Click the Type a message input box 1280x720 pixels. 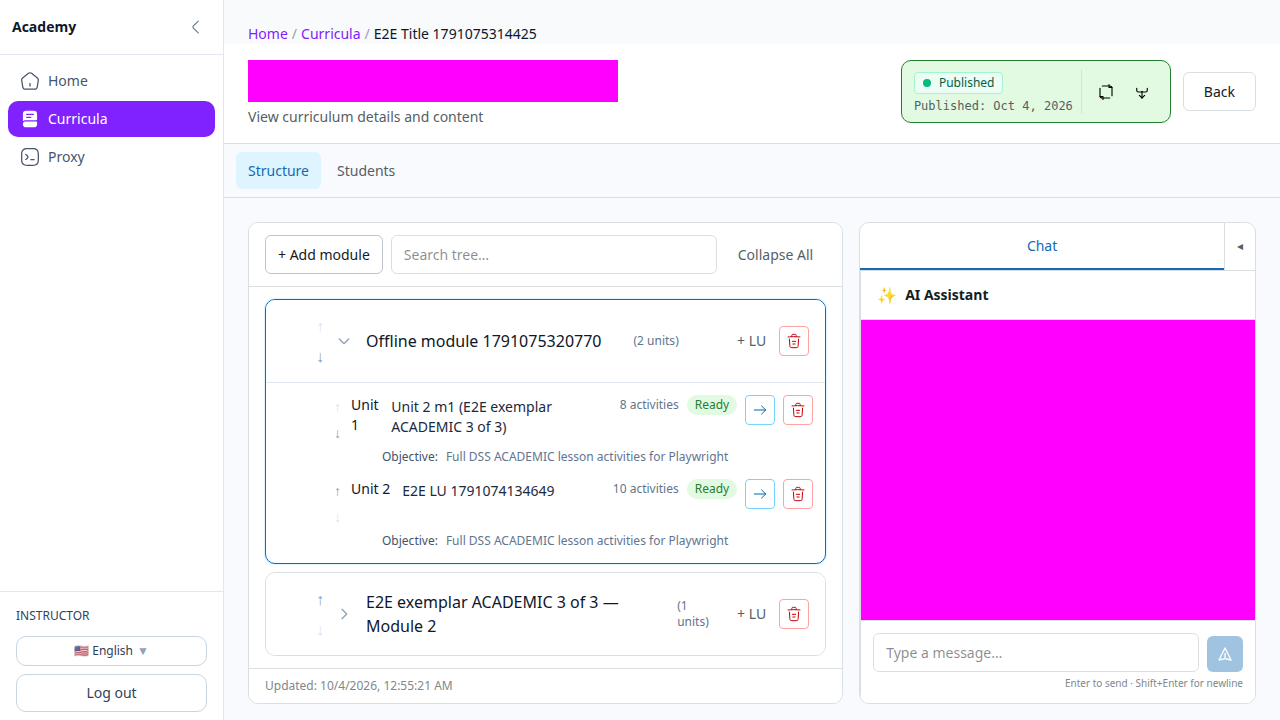pyautogui.click(x=1036, y=653)
